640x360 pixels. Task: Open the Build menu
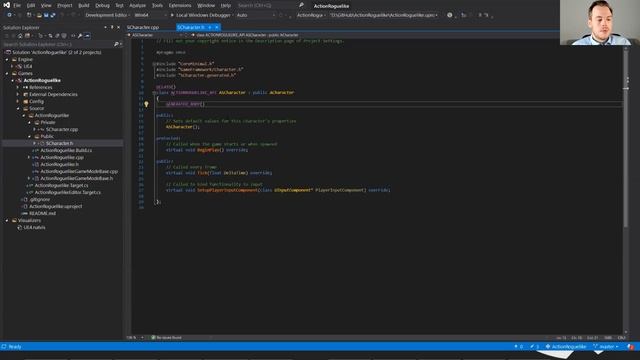[84, 5]
